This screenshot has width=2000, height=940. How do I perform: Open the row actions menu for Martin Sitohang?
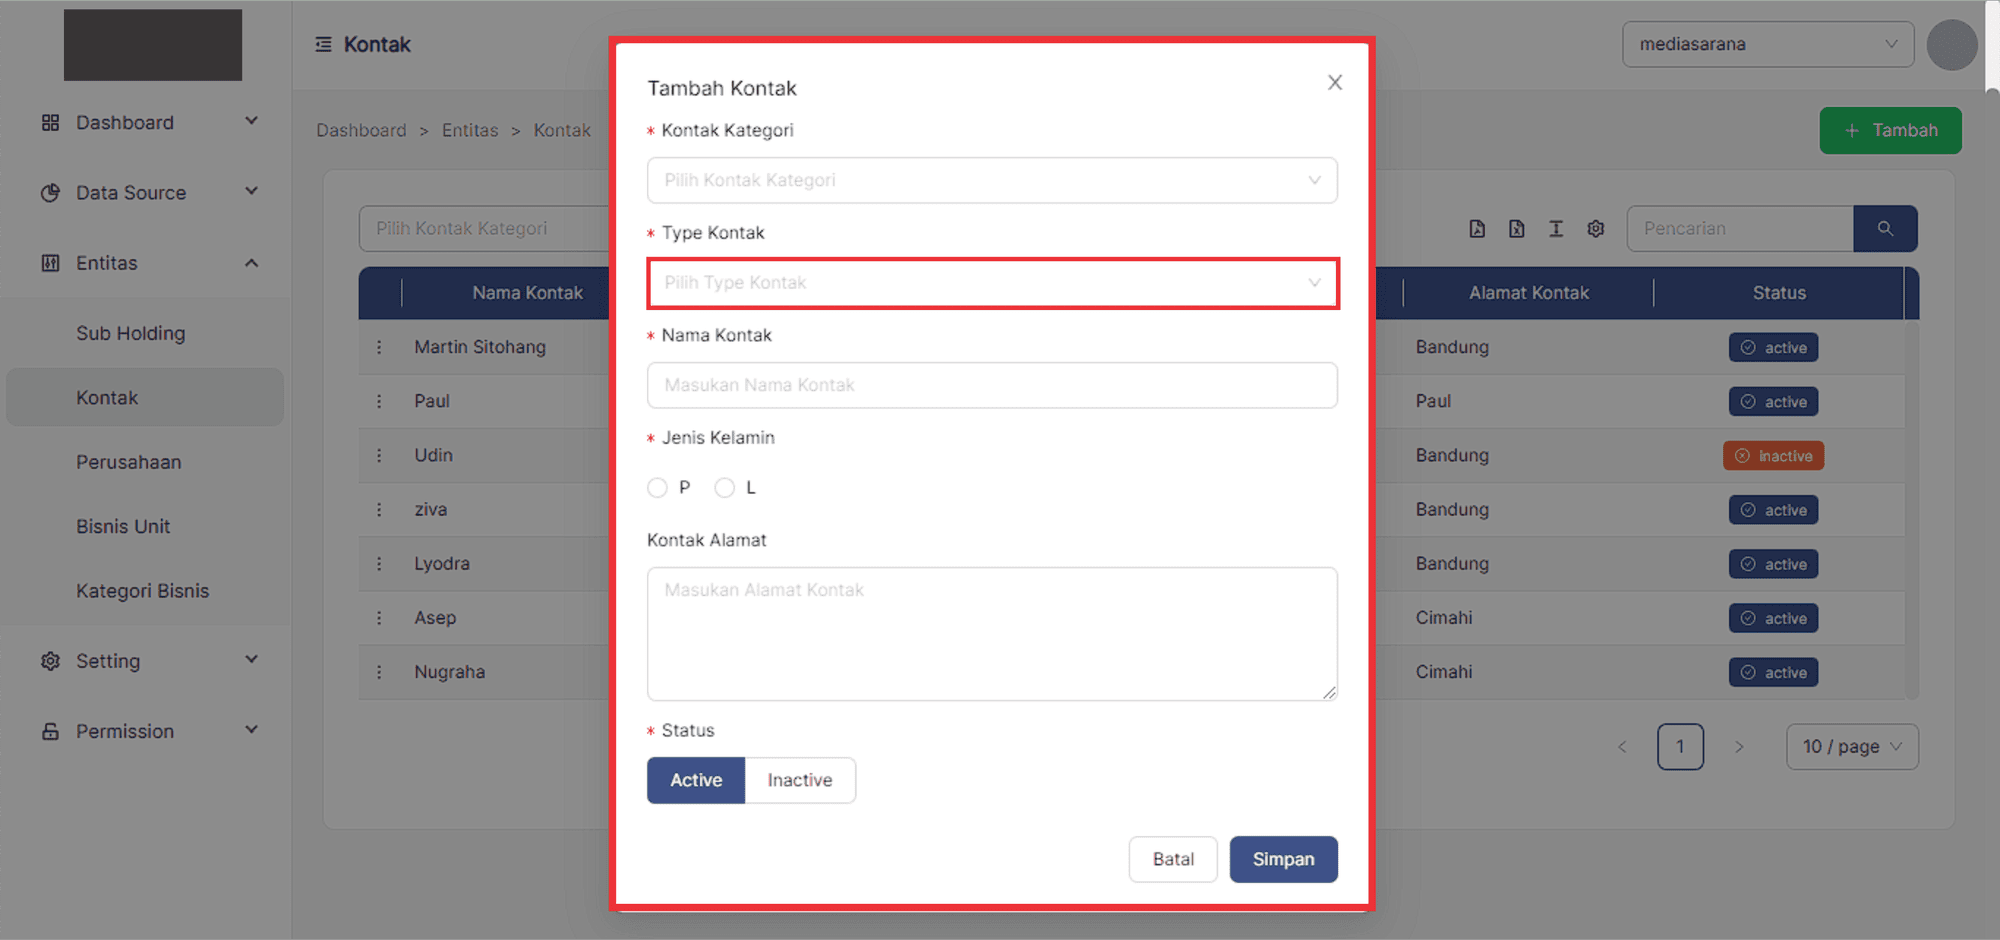coord(380,347)
